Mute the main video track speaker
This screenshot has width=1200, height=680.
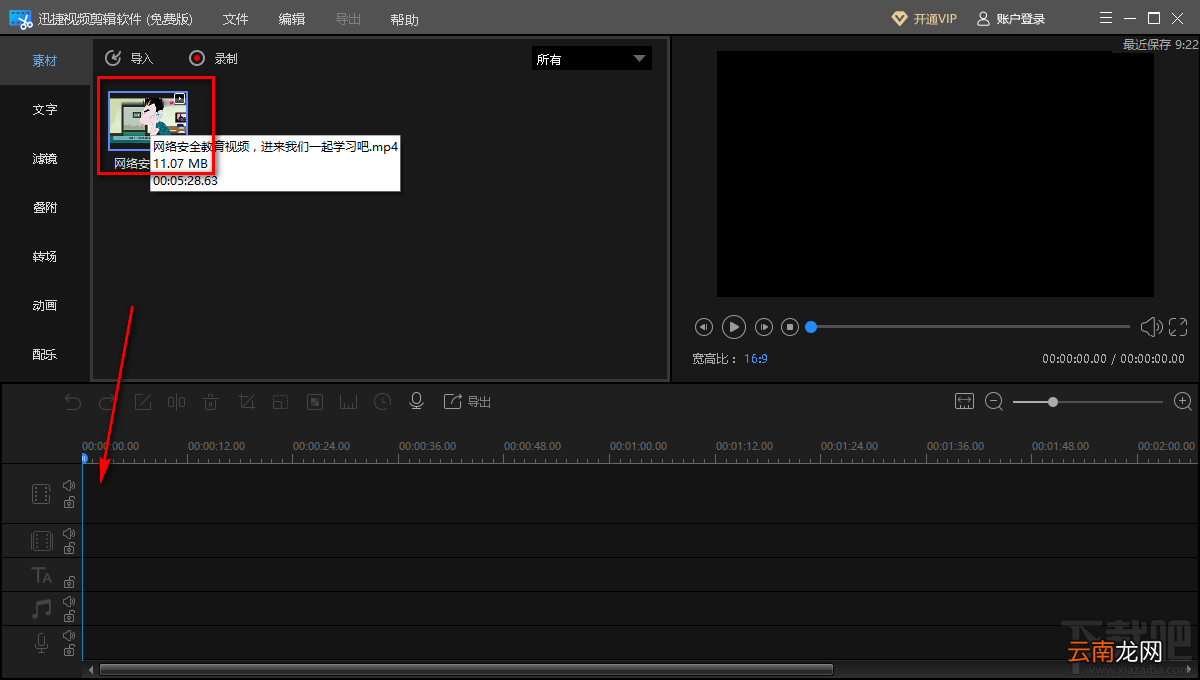(69, 485)
